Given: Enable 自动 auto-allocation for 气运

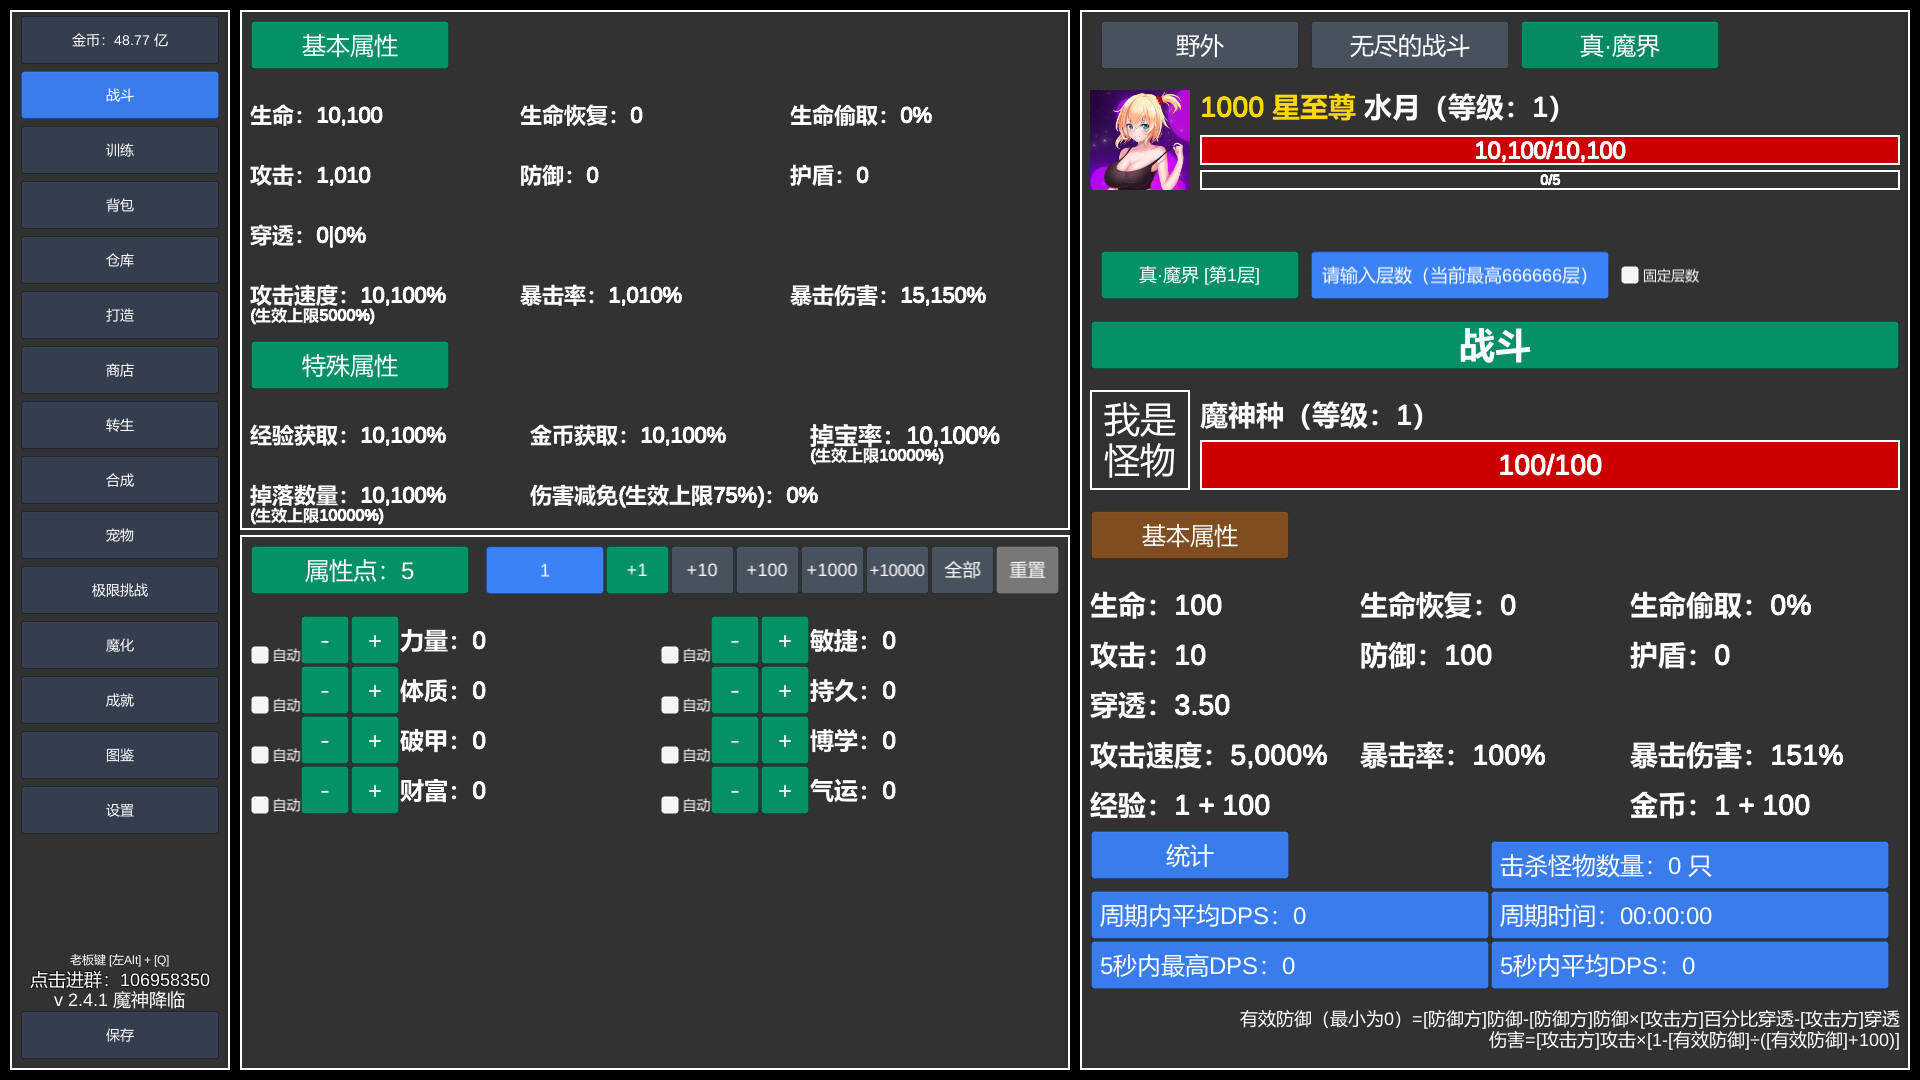Looking at the screenshot, I should (x=671, y=805).
